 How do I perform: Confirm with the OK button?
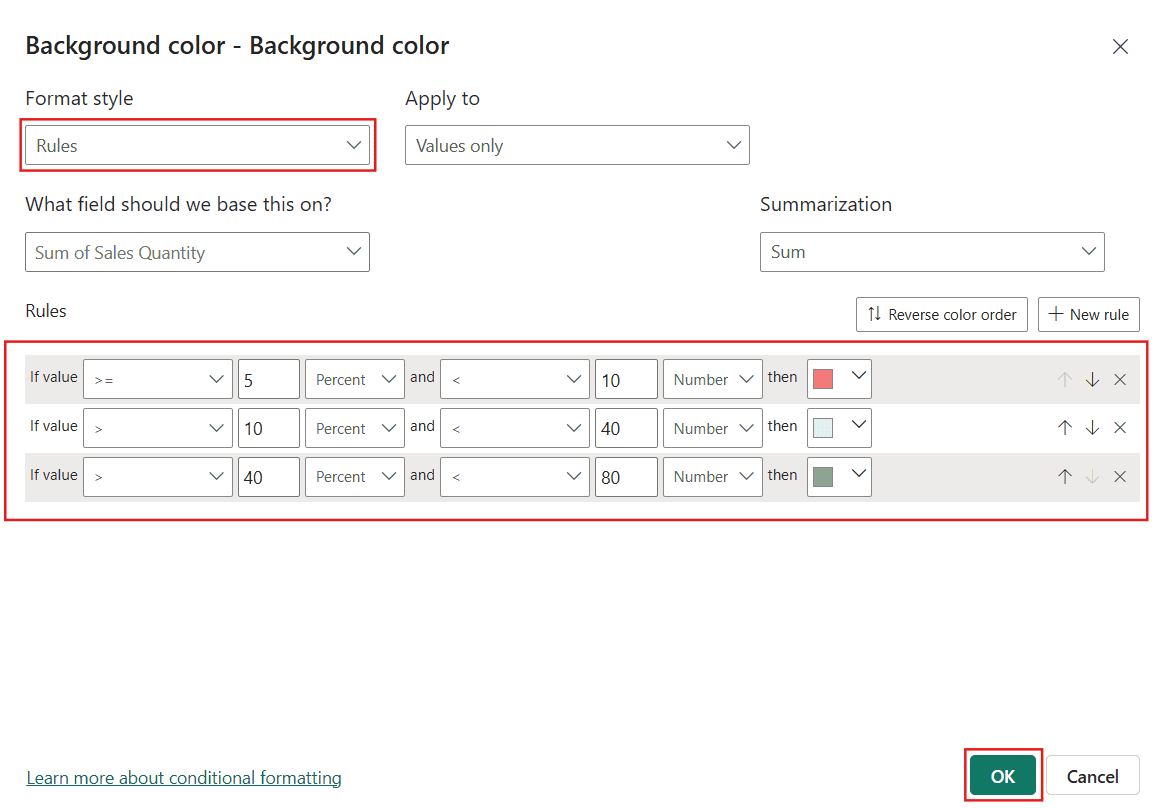pos(1002,775)
